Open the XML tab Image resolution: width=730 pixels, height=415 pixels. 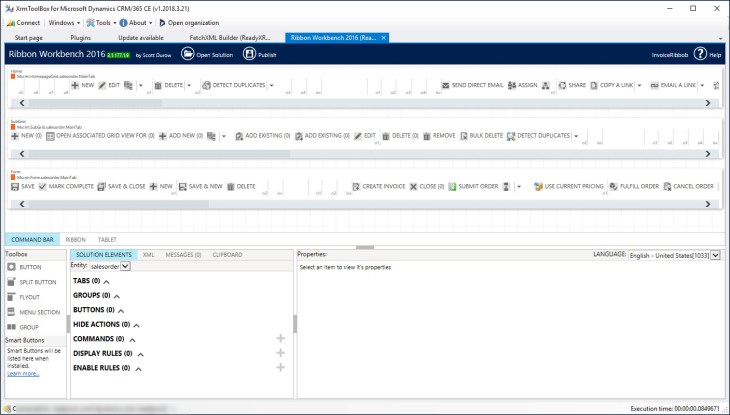click(148, 255)
